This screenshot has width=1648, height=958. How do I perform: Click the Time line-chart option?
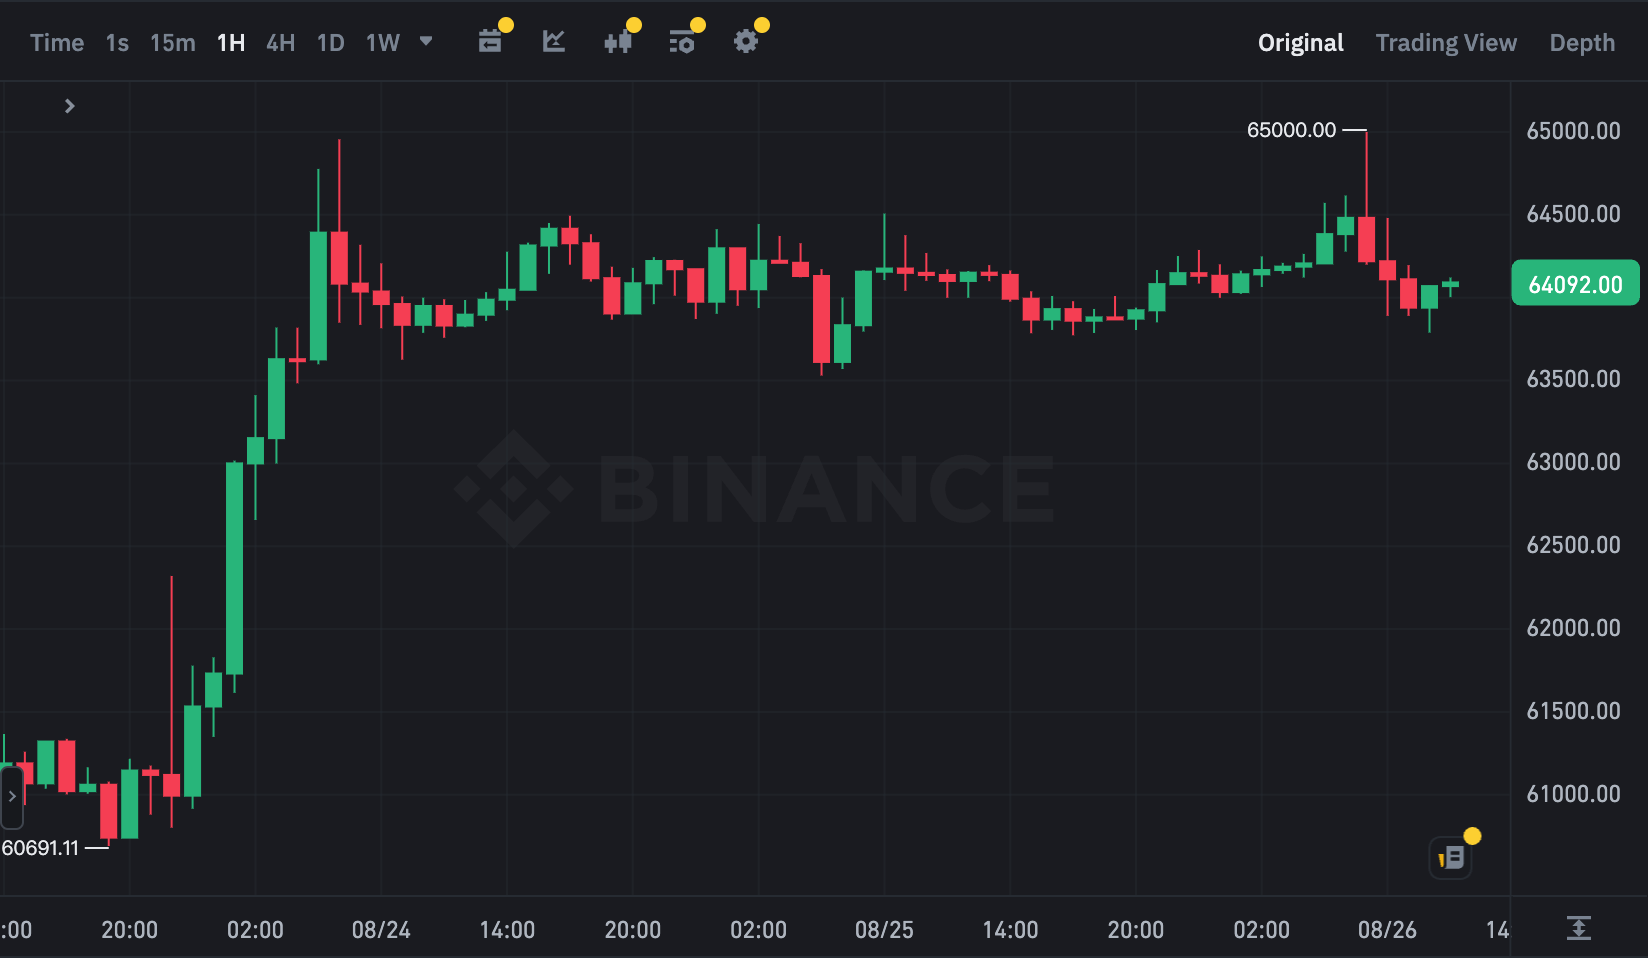57,43
